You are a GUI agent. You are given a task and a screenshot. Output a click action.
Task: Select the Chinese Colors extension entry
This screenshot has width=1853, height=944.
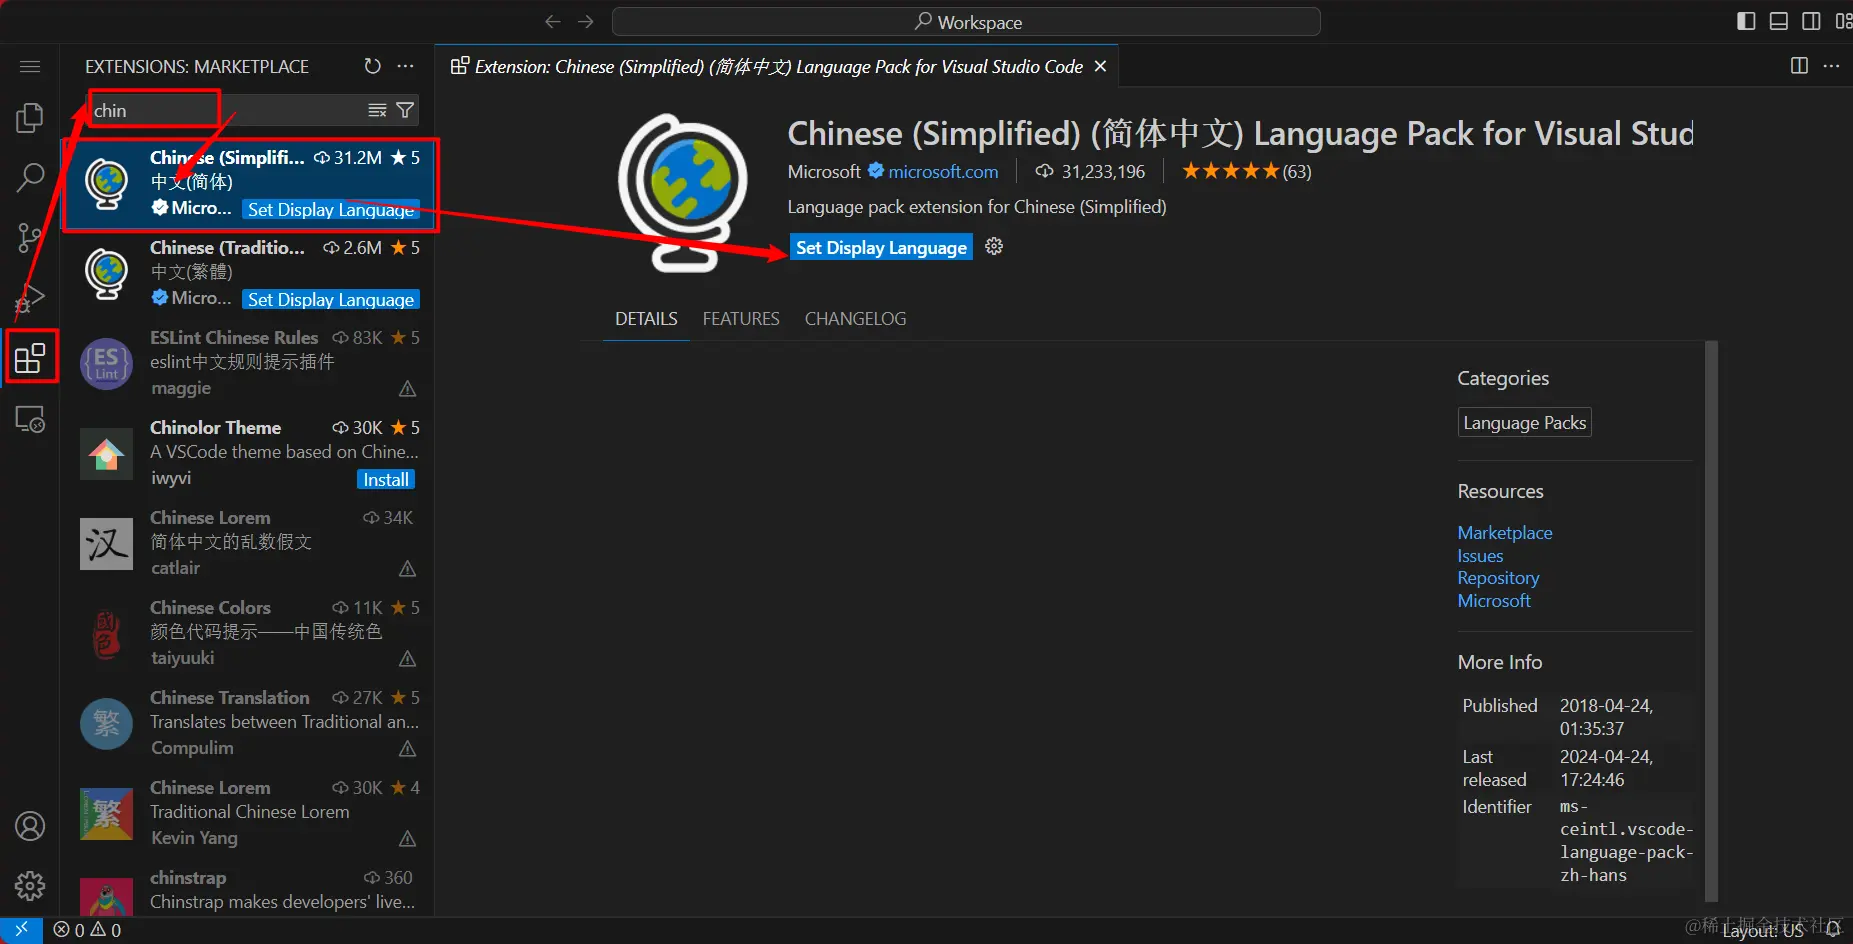(x=248, y=635)
